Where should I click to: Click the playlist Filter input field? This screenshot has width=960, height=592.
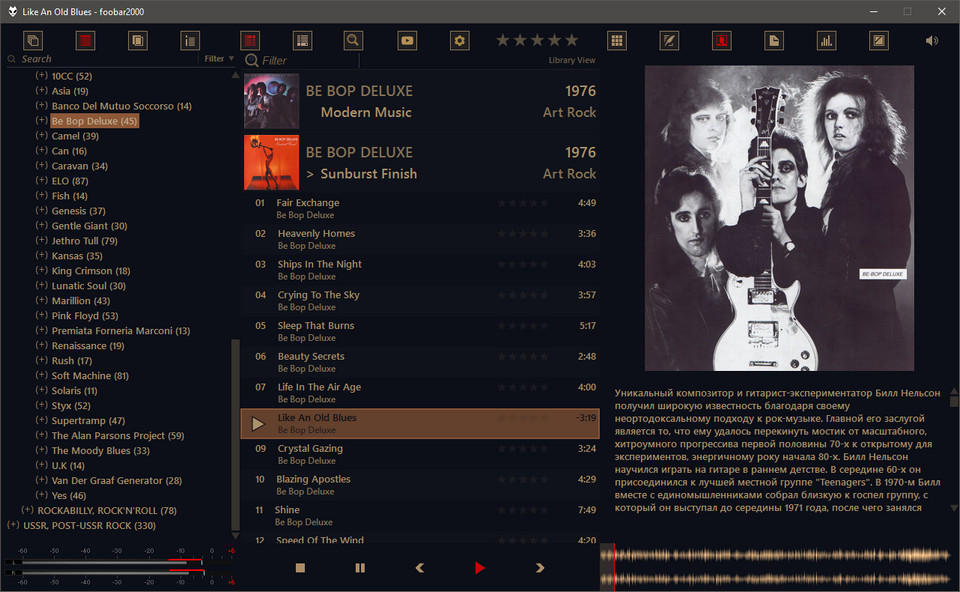pyautogui.click(x=301, y=61)
